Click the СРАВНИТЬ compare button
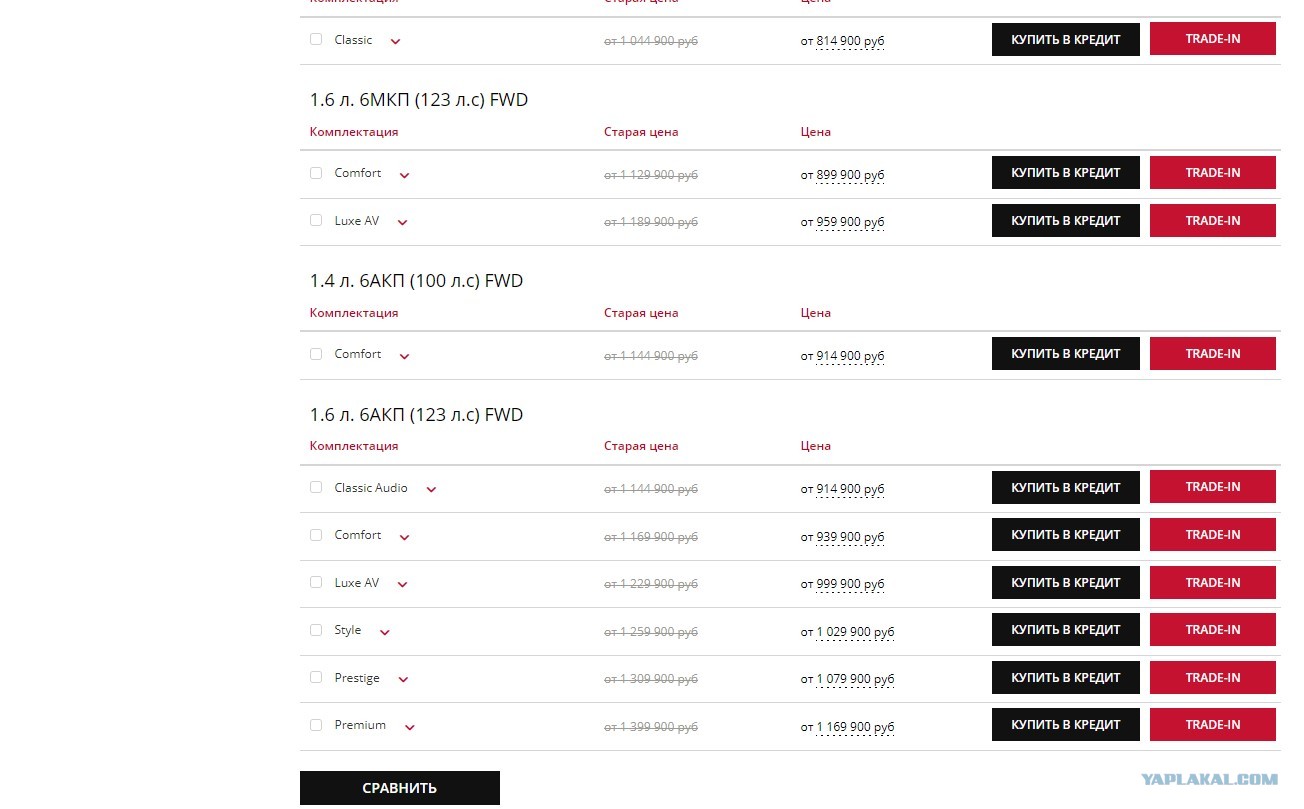The height and width of the screenshot is (809, 1304). pos(400,788)
